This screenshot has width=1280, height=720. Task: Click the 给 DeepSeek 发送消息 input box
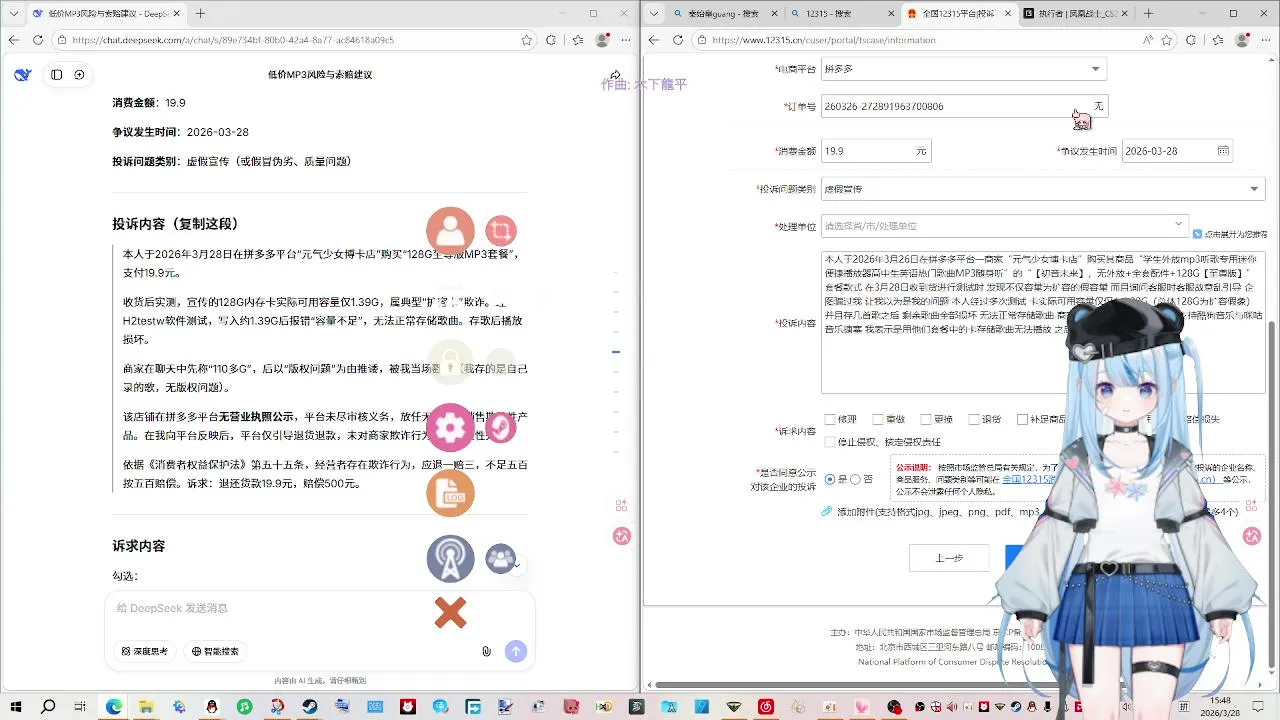click(x=320, y=608)
